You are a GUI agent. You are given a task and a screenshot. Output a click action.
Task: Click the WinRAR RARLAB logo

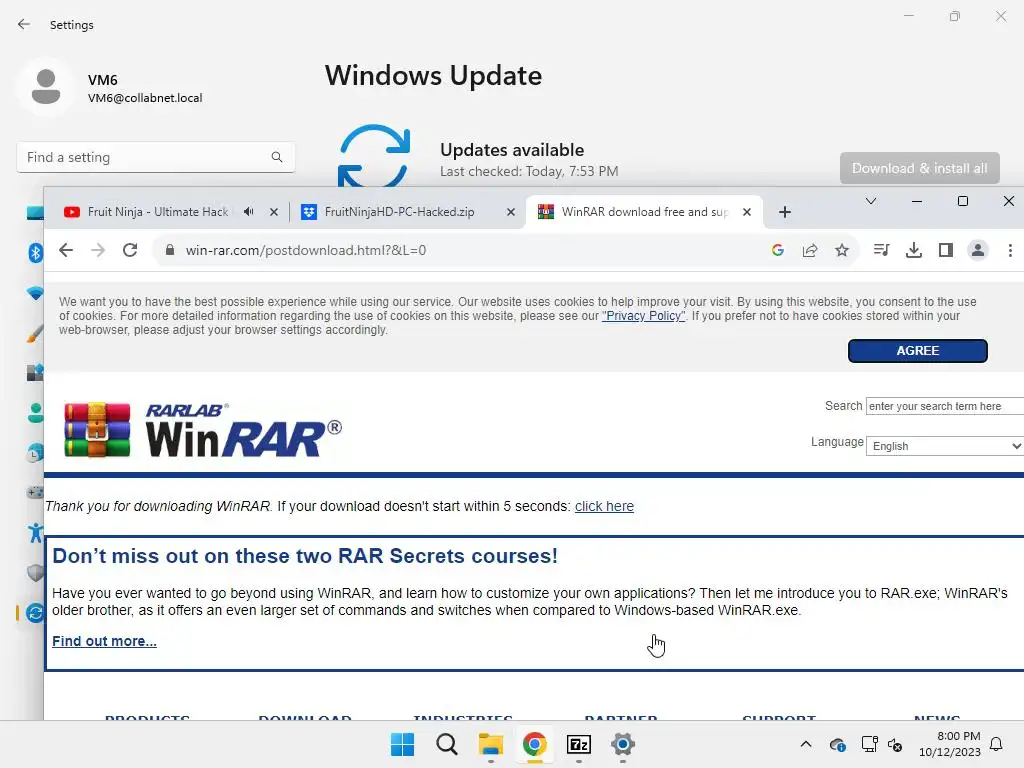tap(203, 430)
